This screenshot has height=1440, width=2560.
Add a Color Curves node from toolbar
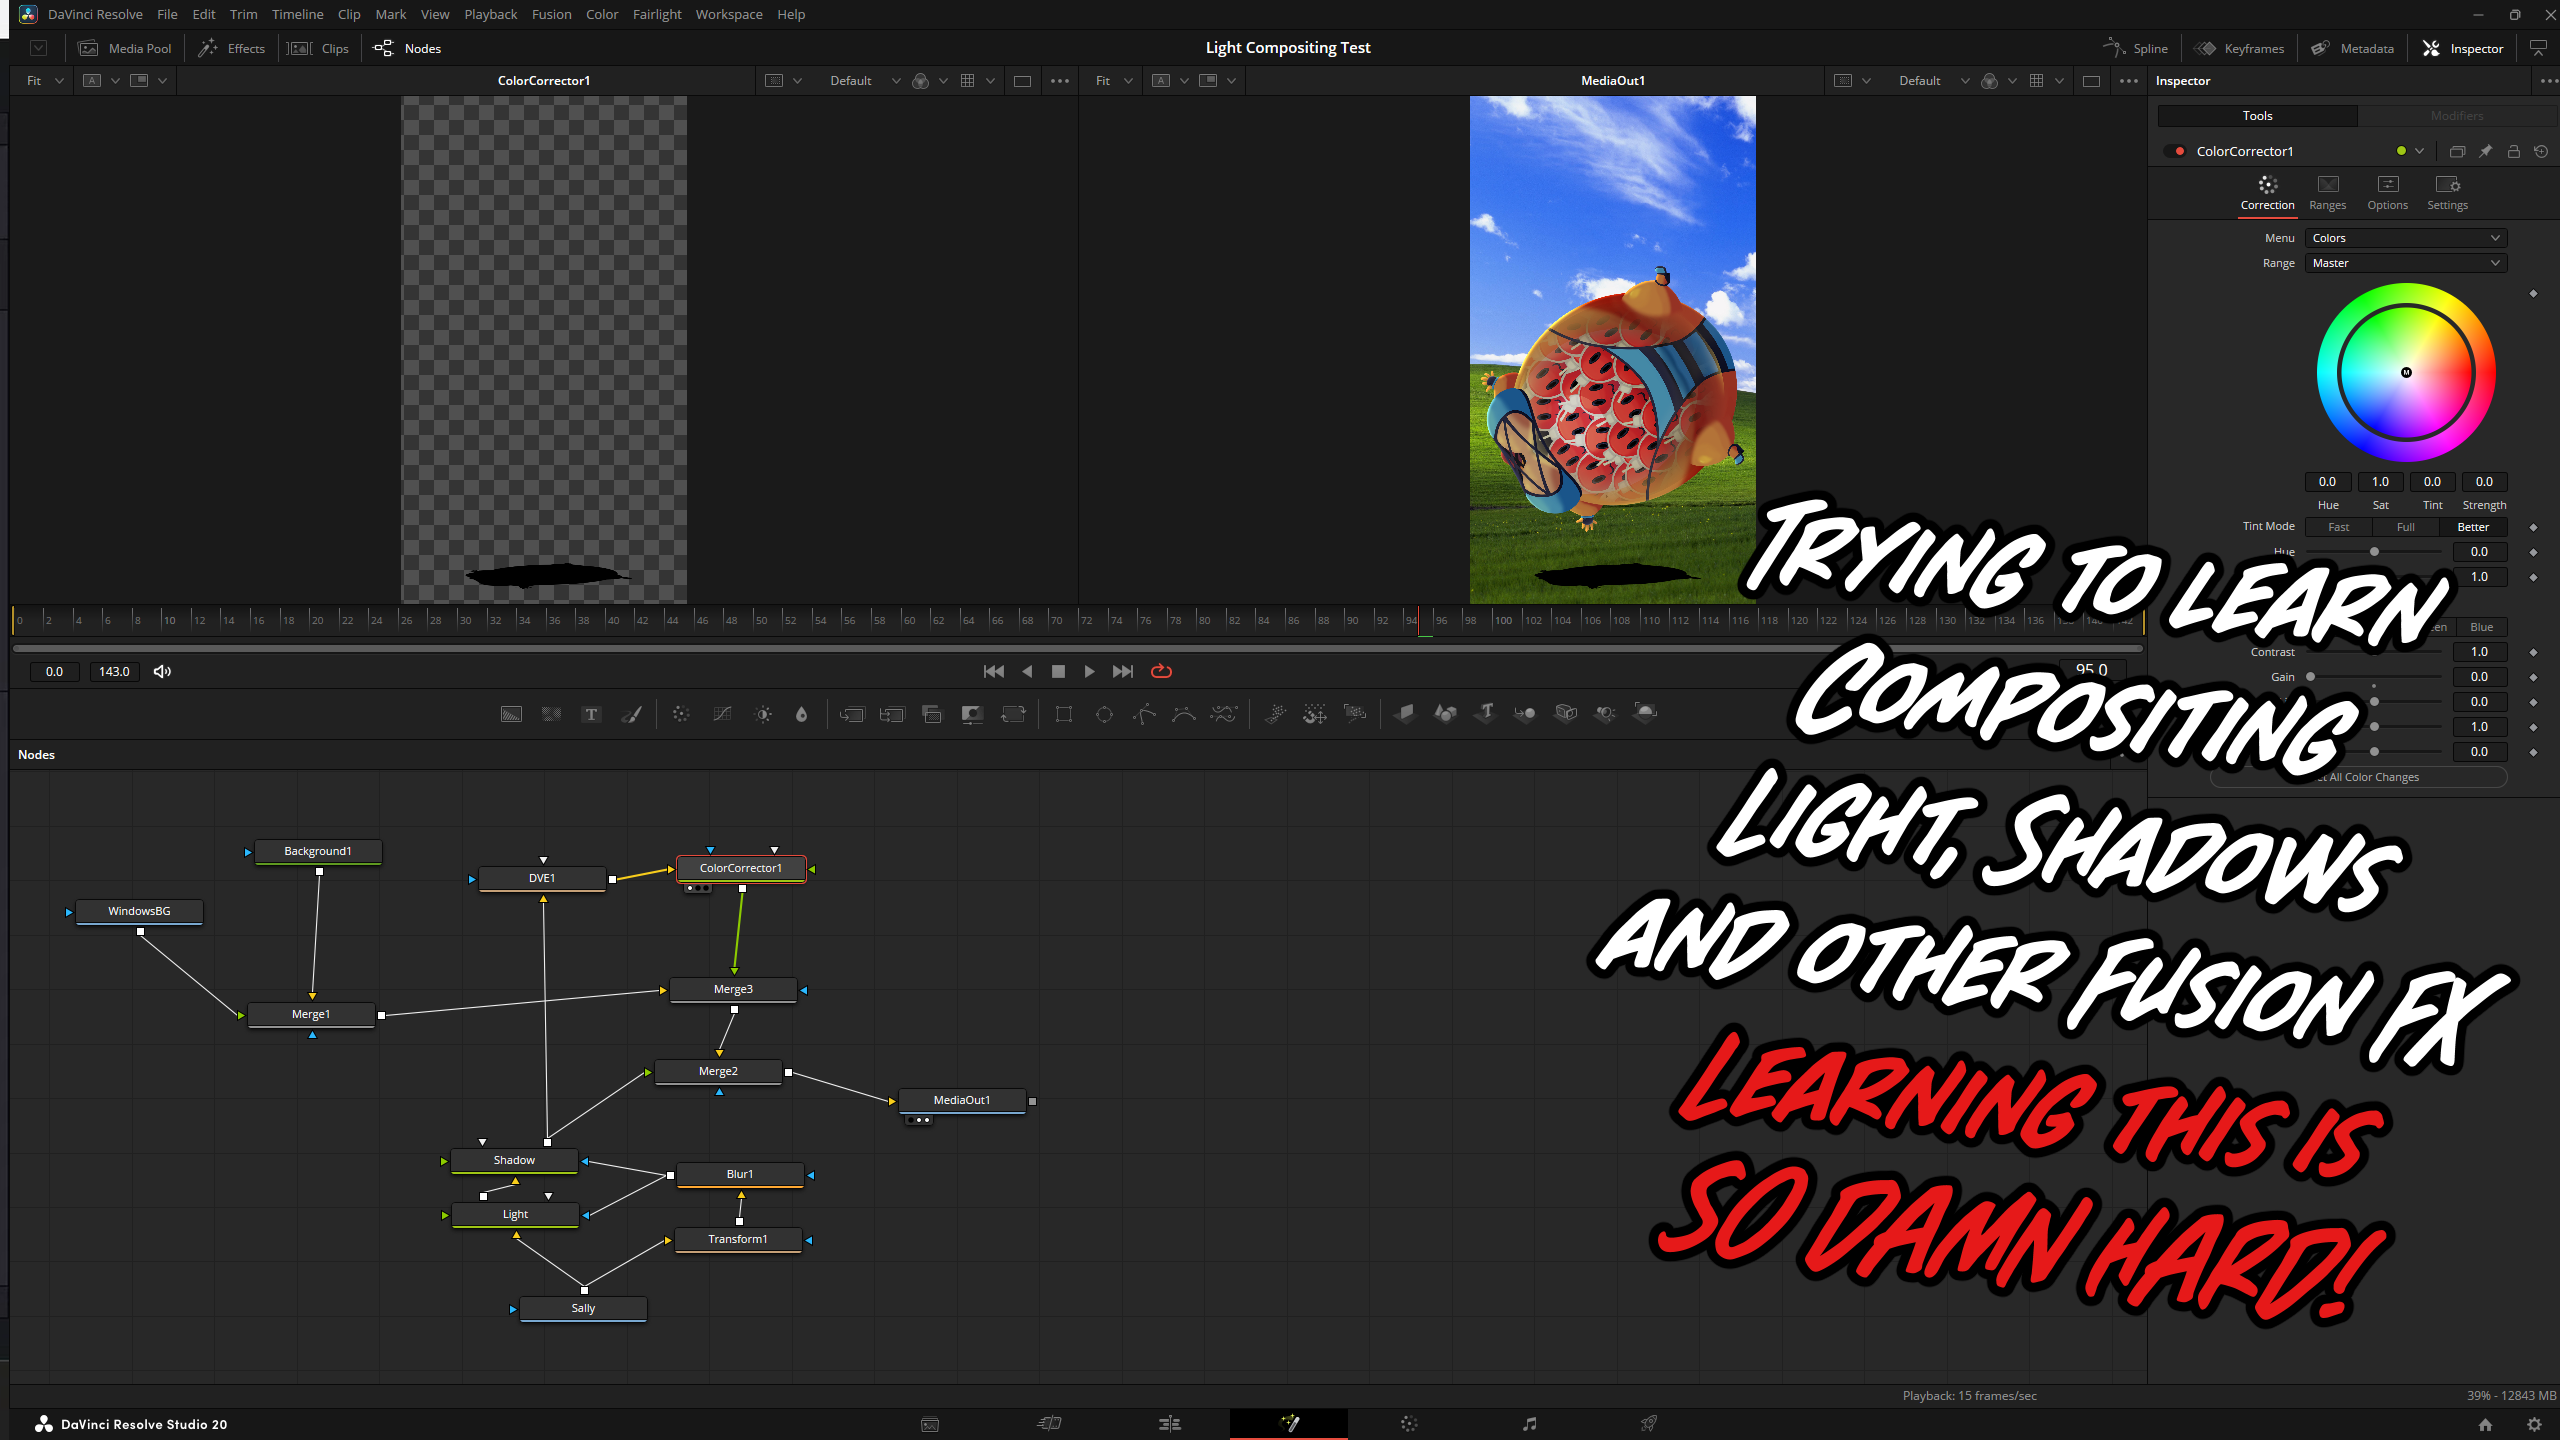(x=722, y=714)
